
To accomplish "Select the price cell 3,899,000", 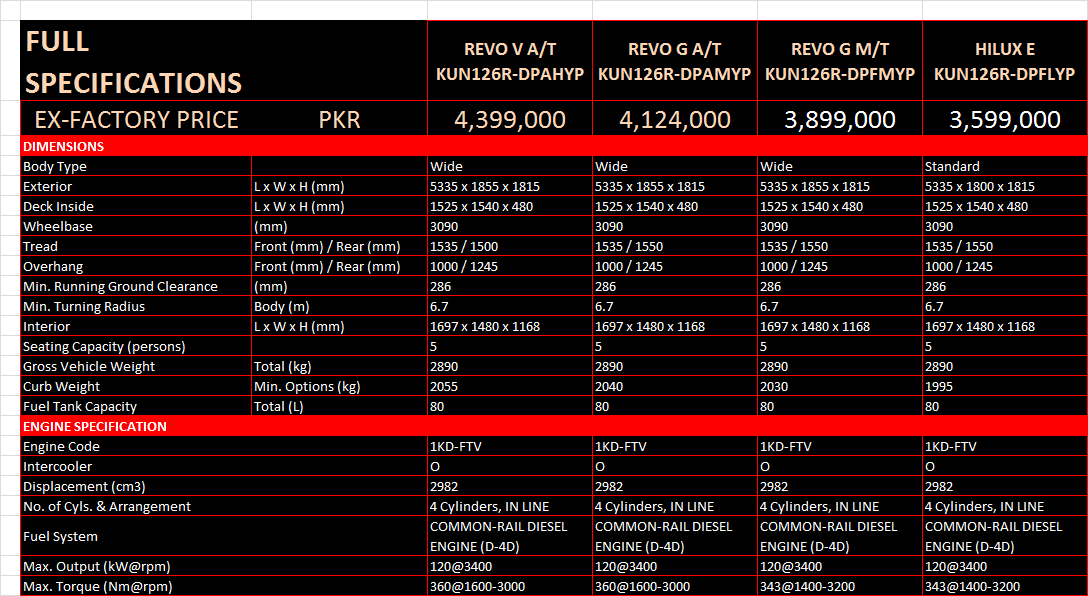I will pyautogui.click(x=840, y=119).
